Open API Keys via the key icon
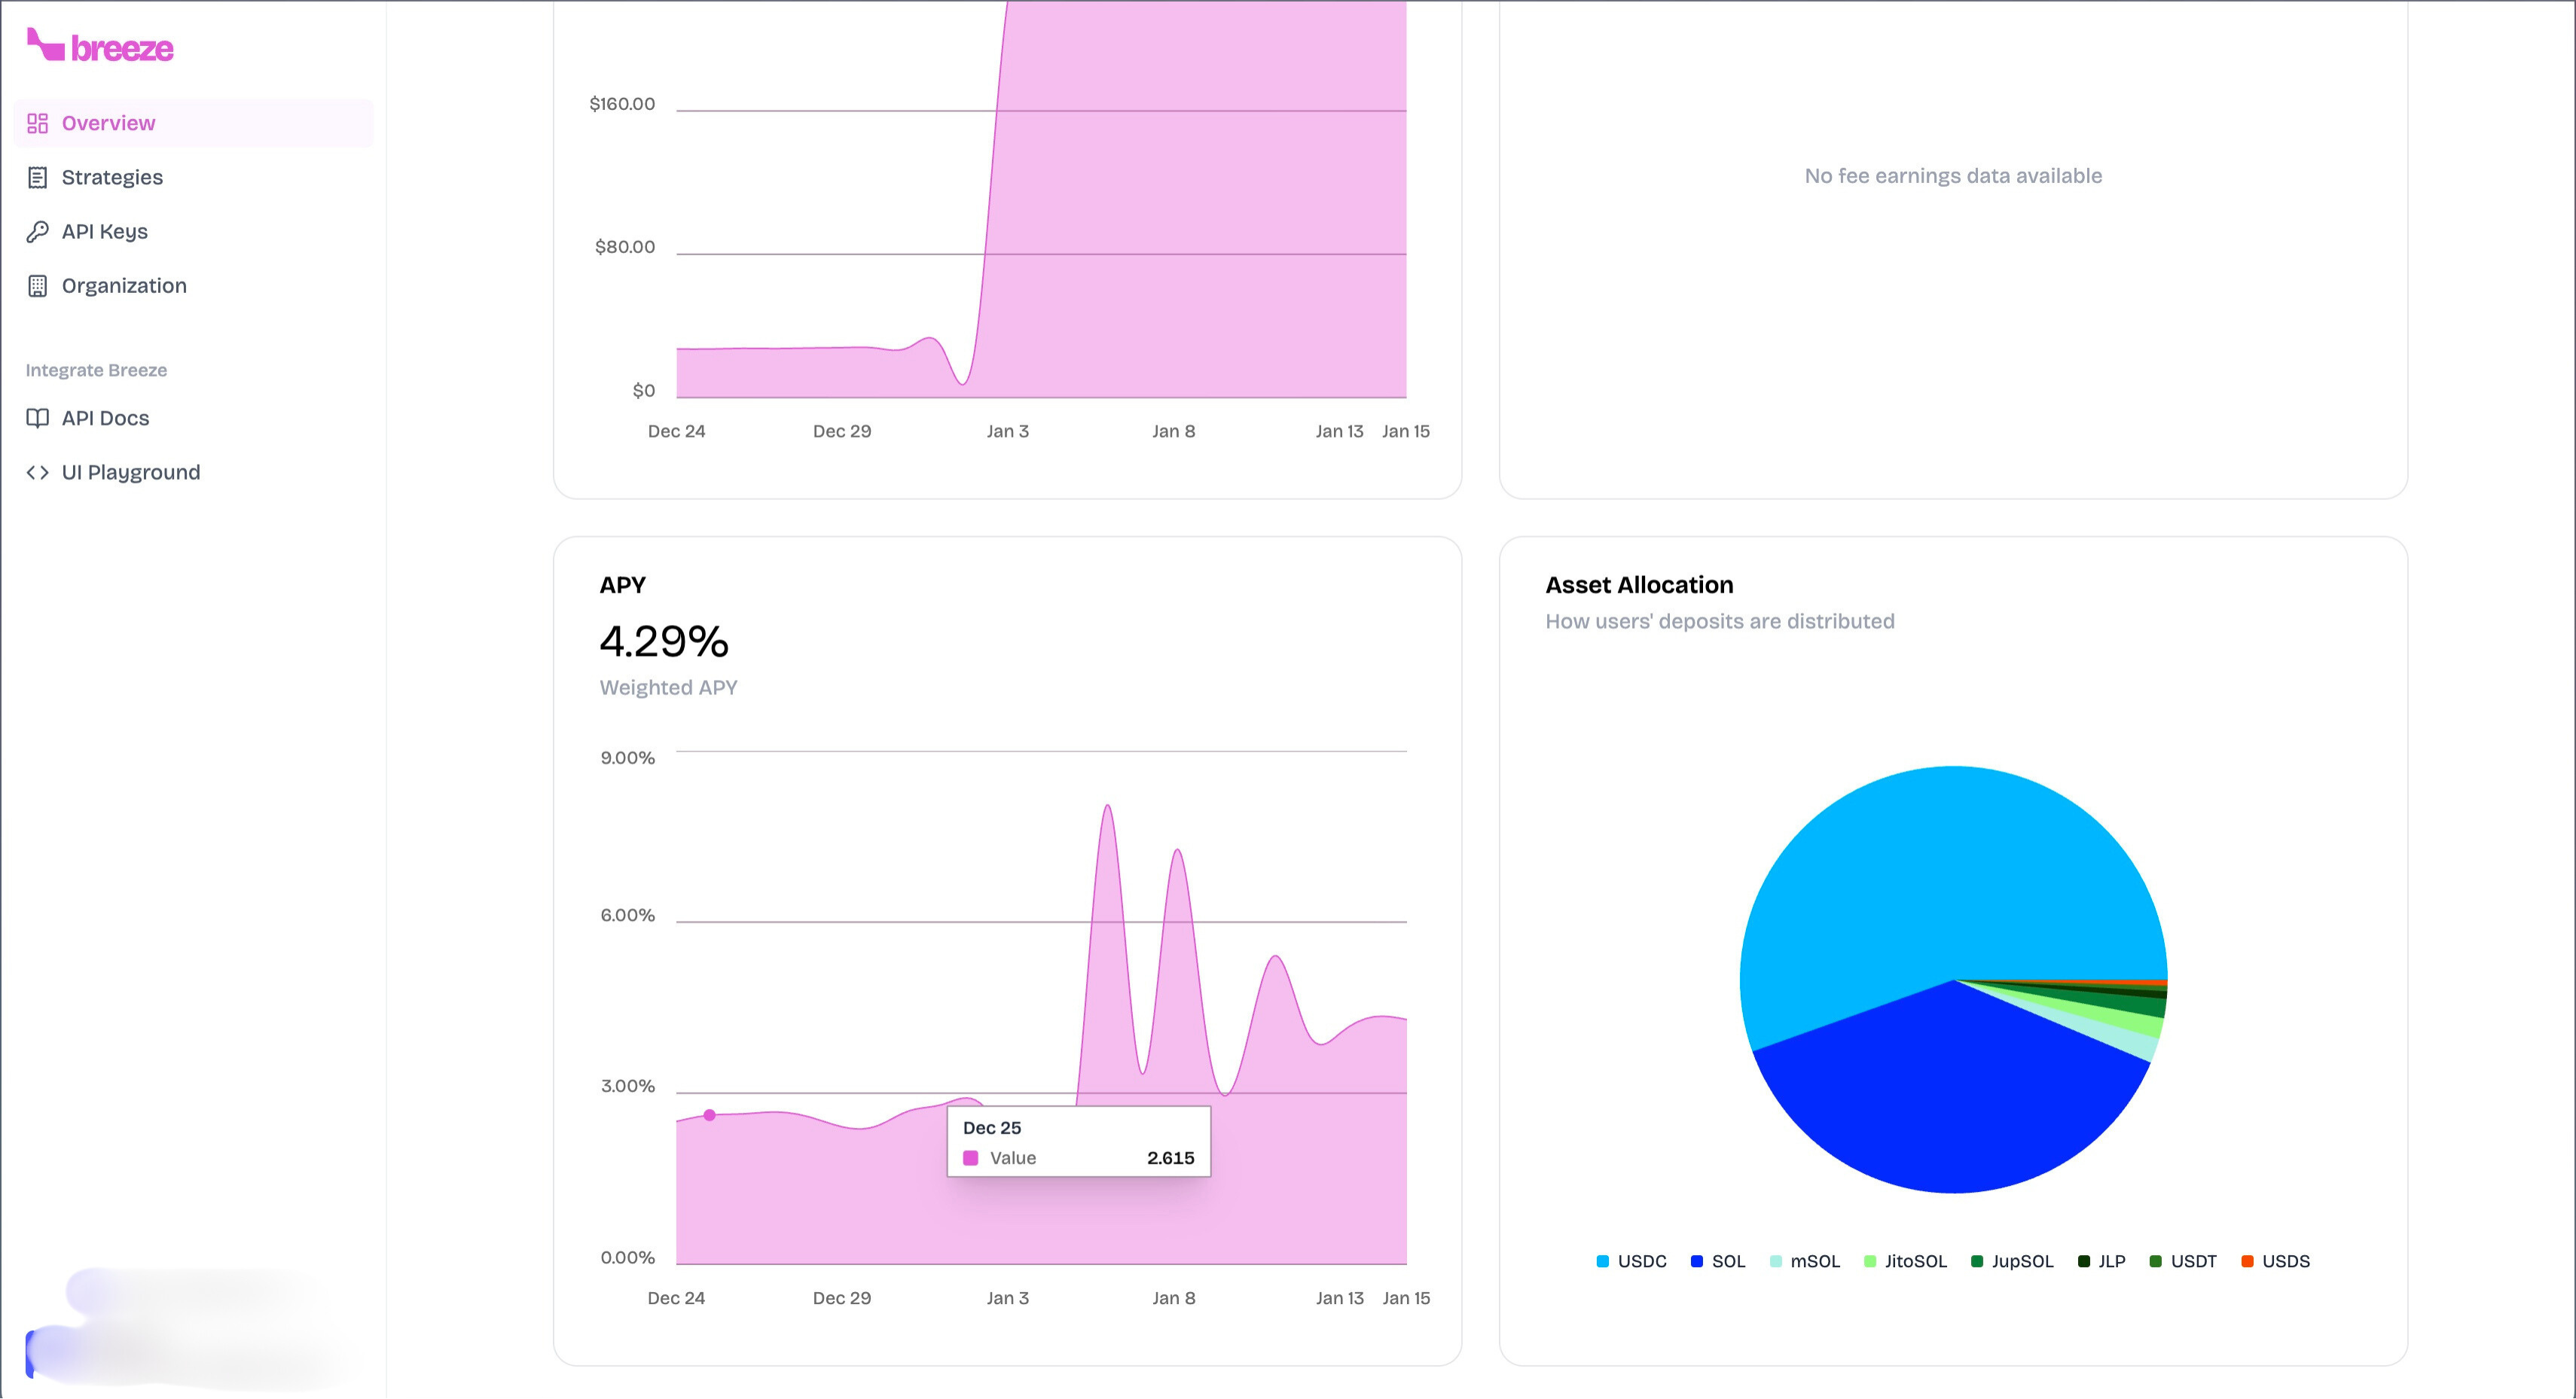Viewport: 2576px width, 1399px height. tap(38, 231)
